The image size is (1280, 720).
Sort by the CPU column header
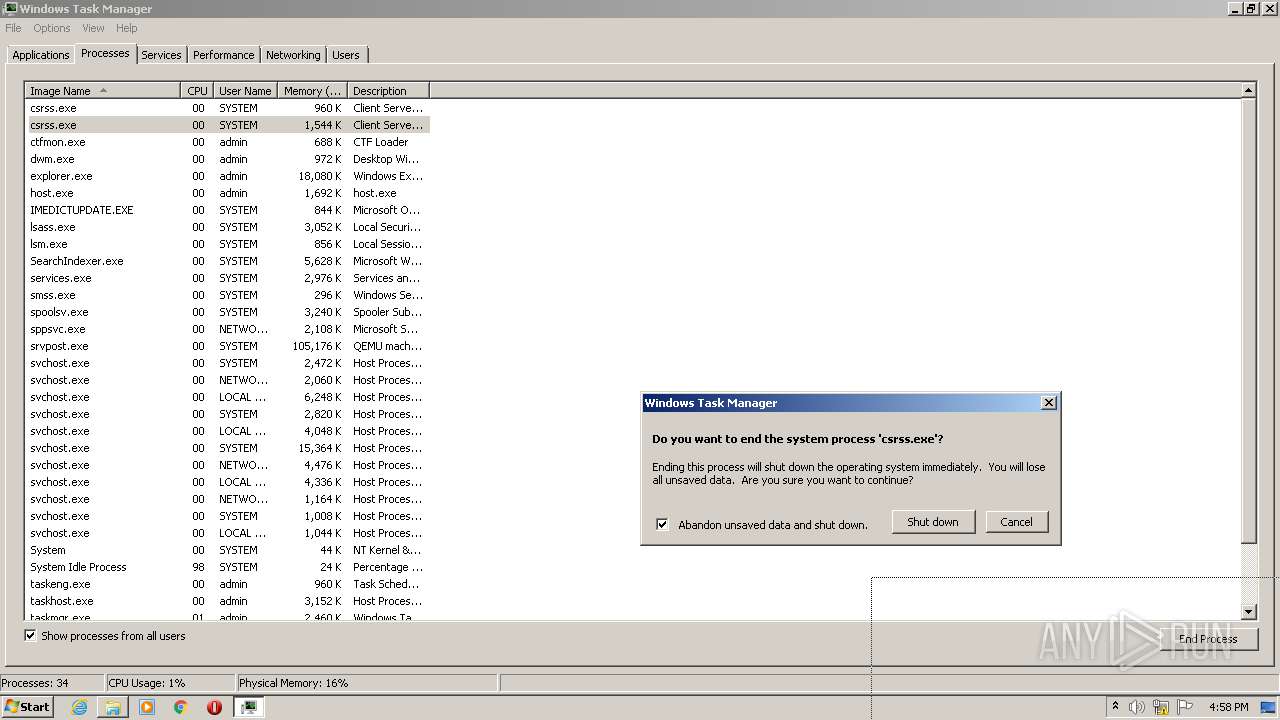pyautogui.click(x=196, y=91)
